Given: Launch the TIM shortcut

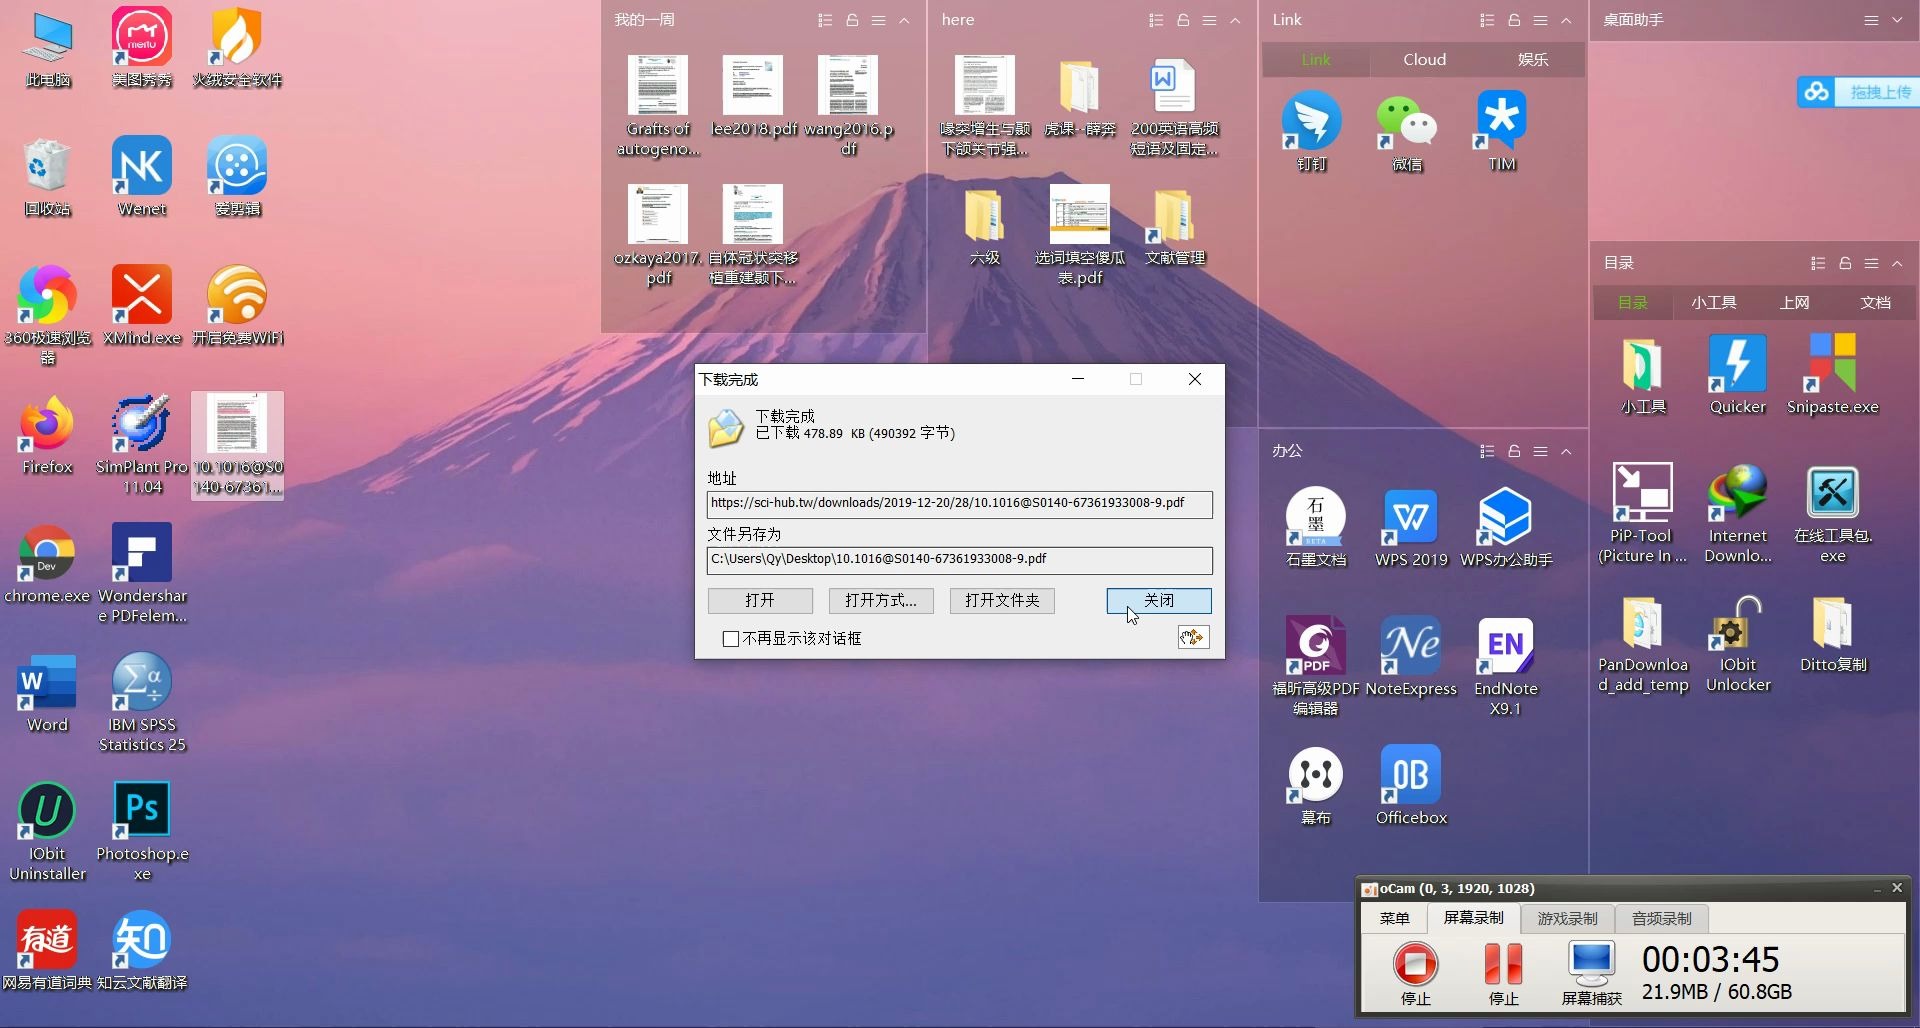Looking at the screenshot, I should [1502, 131].
